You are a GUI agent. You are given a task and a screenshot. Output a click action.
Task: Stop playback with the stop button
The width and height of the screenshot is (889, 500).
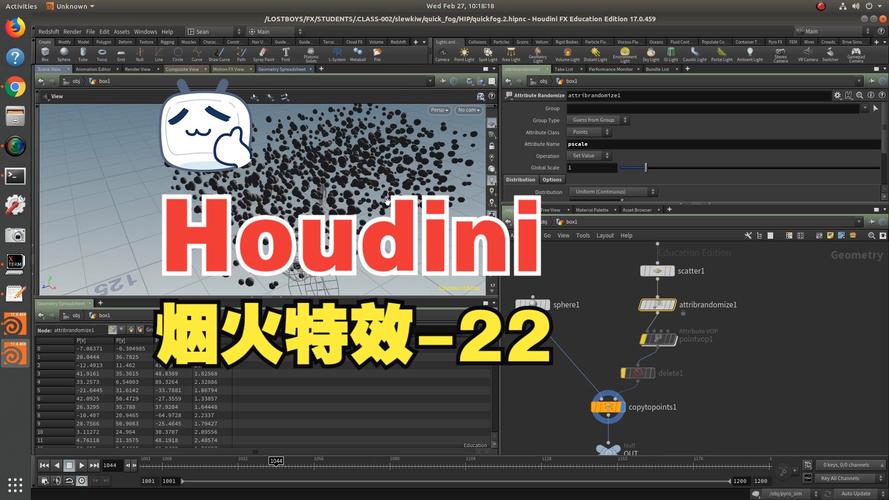pos(69,465)
